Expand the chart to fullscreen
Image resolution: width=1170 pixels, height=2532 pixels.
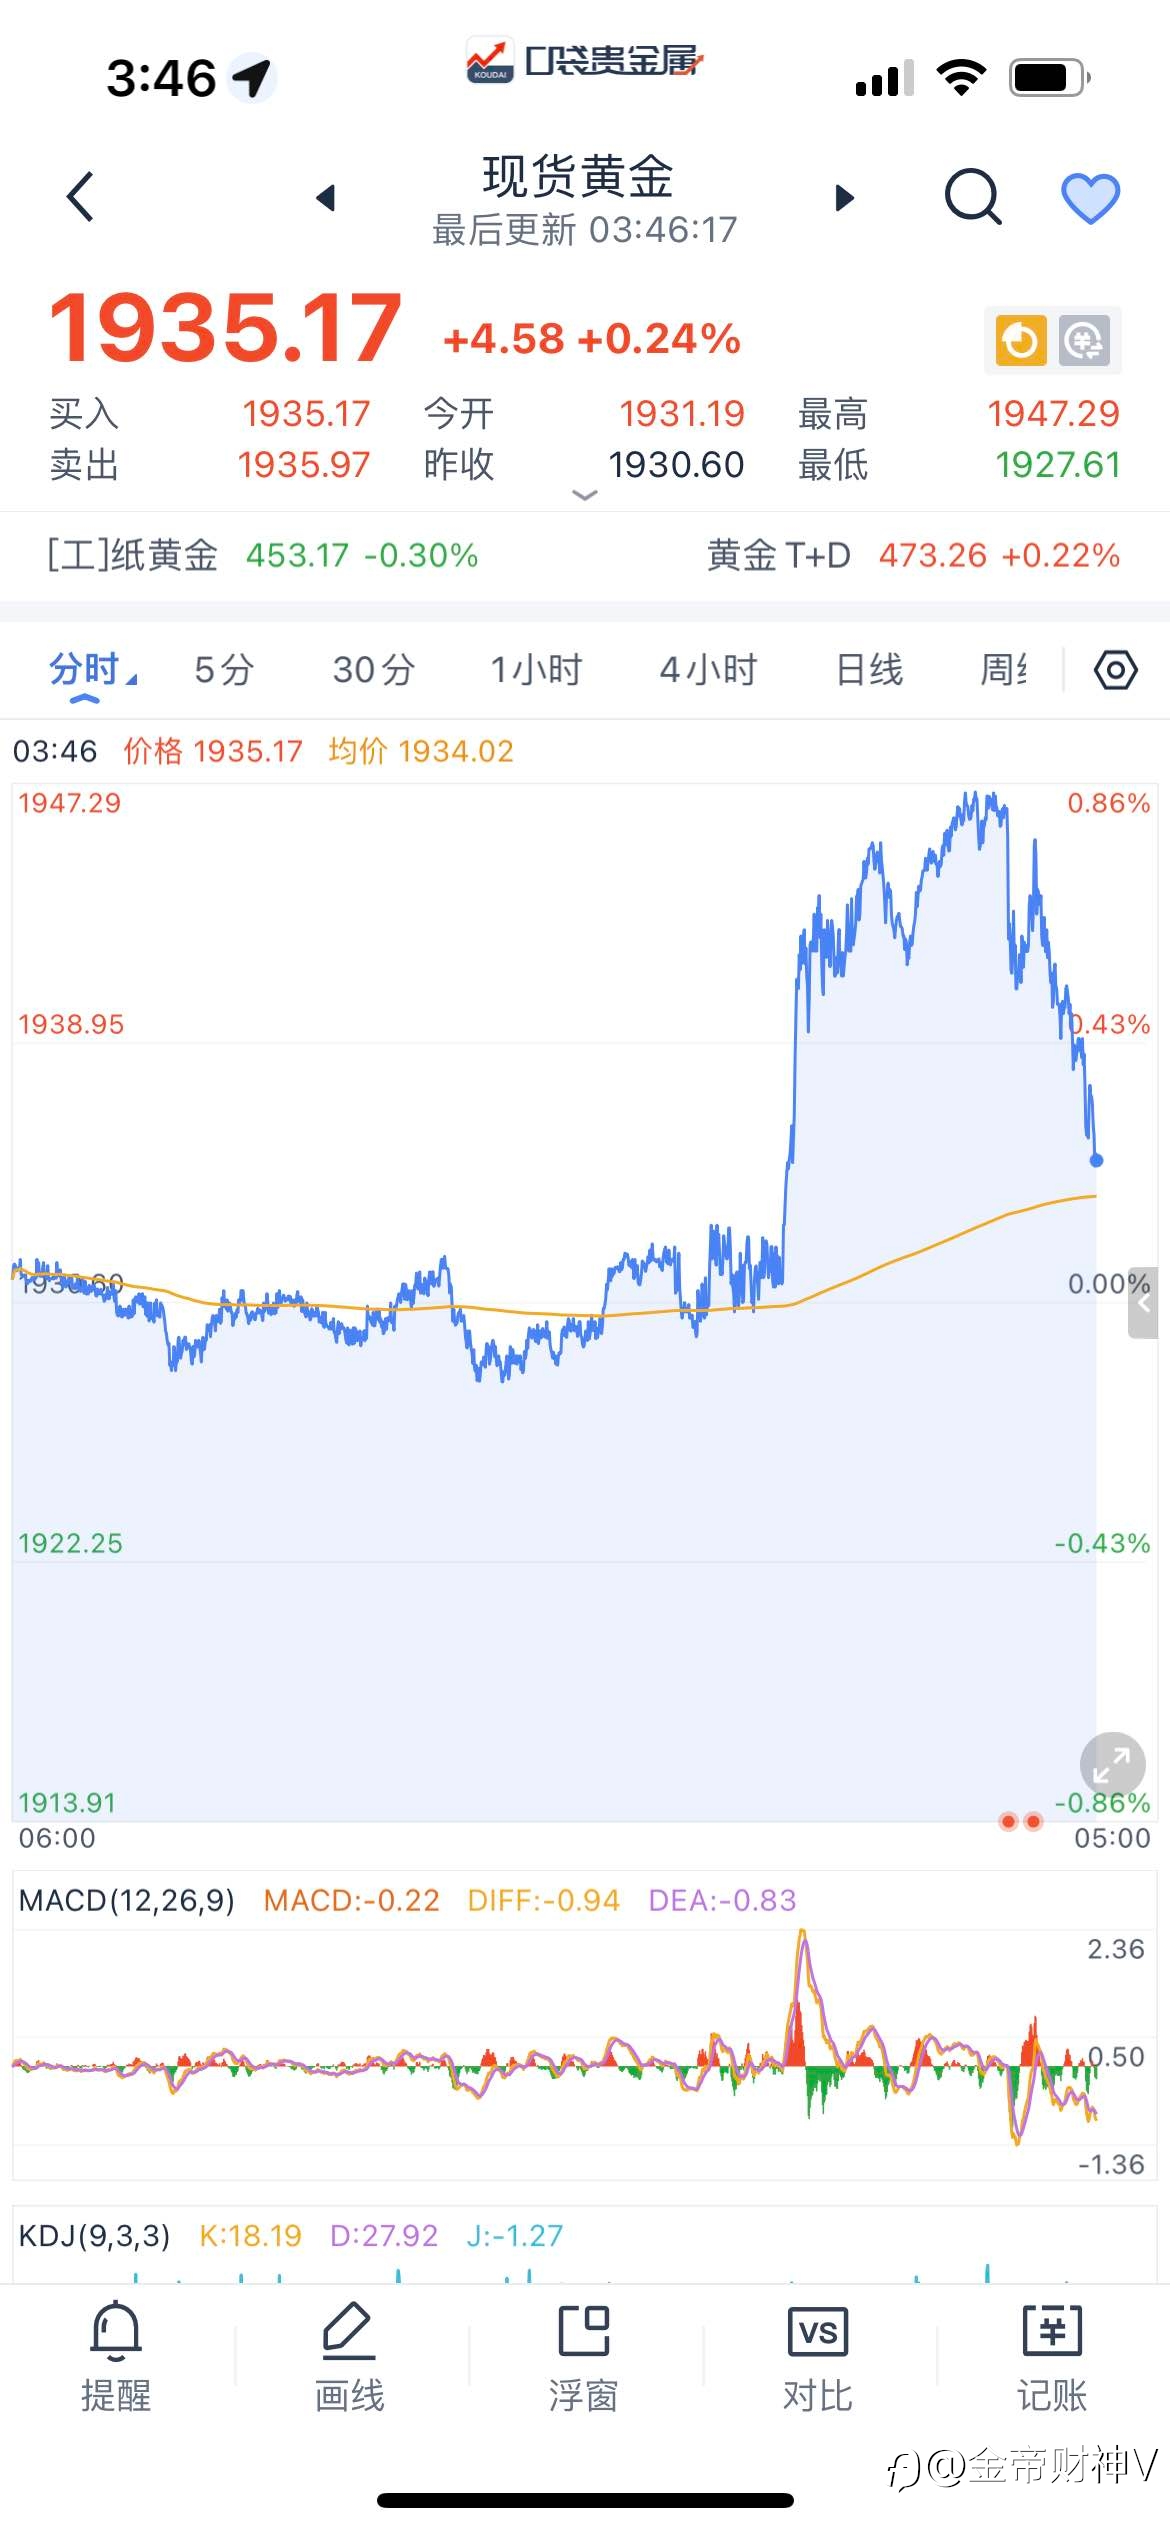coord(1112,1764)
